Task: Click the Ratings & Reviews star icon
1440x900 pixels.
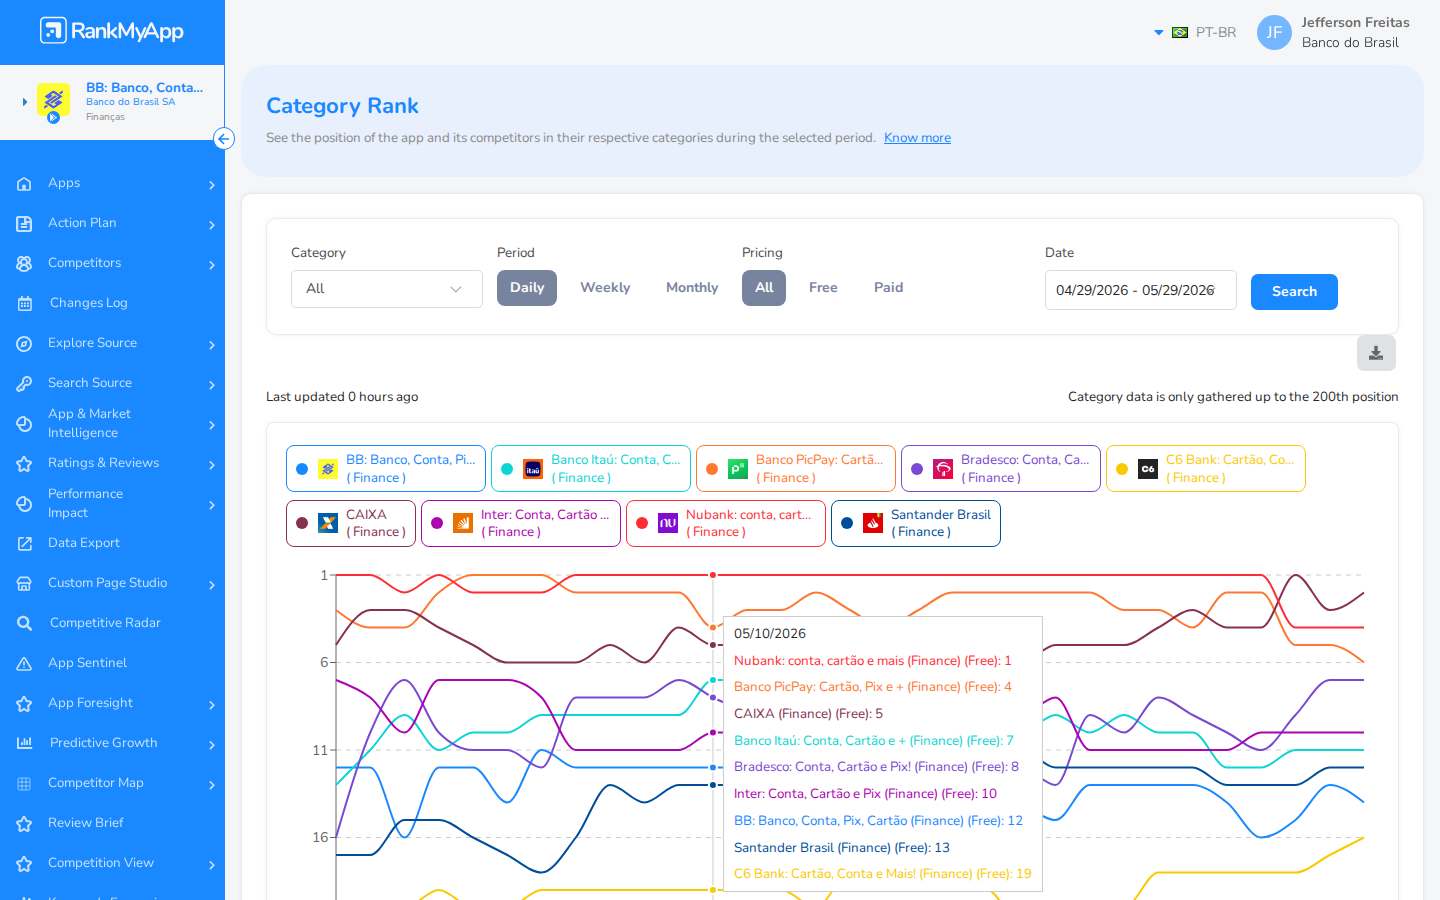Action: [25, 463]
